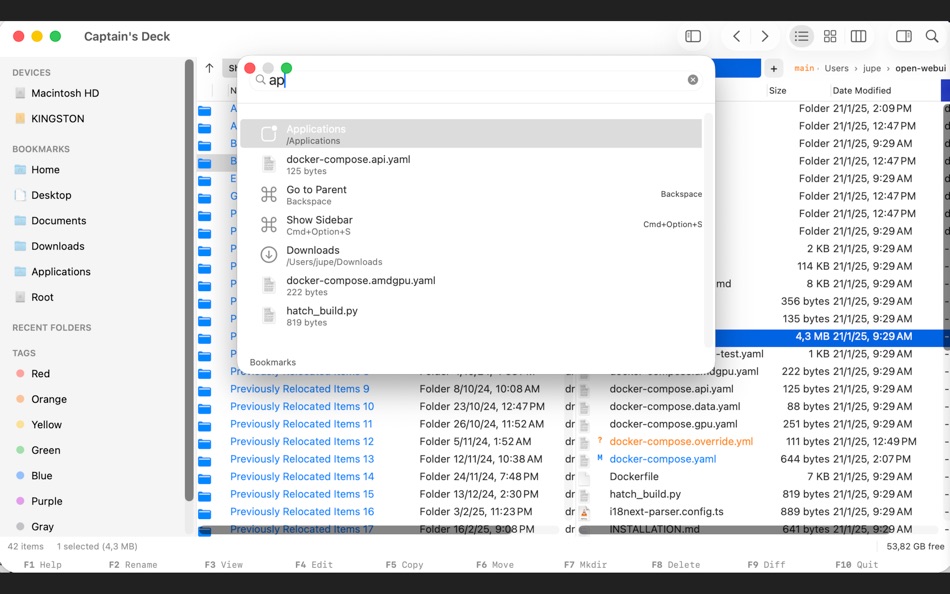This screenshot has width=950, height=594.
Task: Click F1 Help in the function bar
Action: (x=42, y=565)
